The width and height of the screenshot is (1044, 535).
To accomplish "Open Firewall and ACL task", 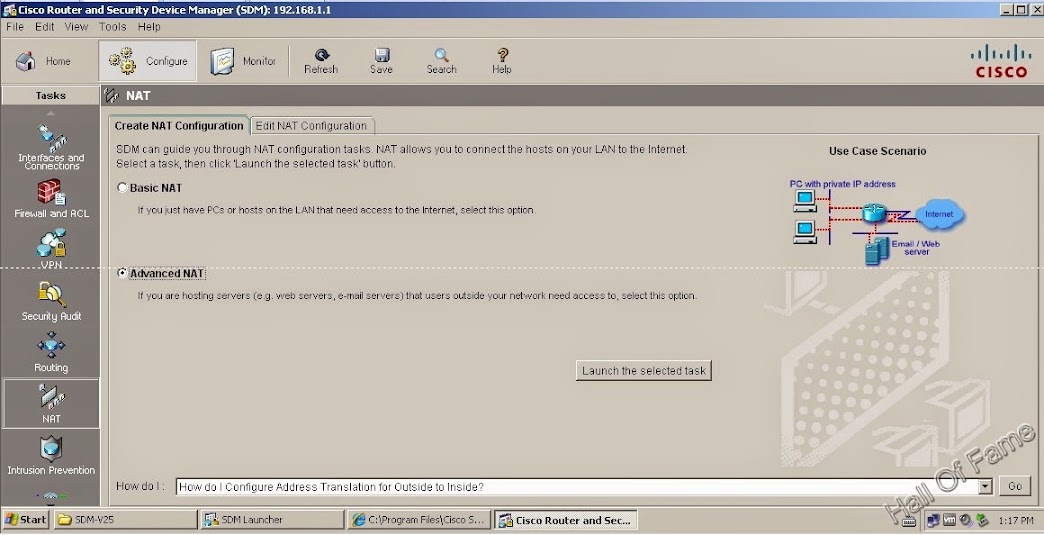I will coord(51,199).
